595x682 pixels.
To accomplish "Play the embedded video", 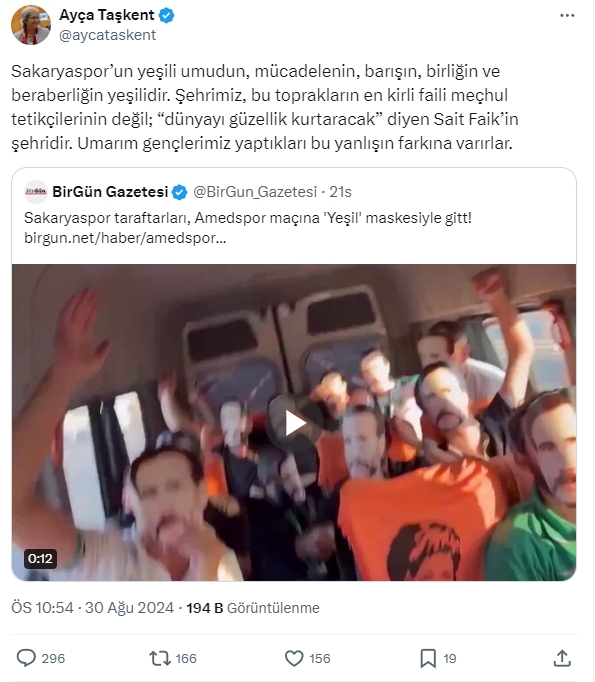I will (x=294, y=423).
